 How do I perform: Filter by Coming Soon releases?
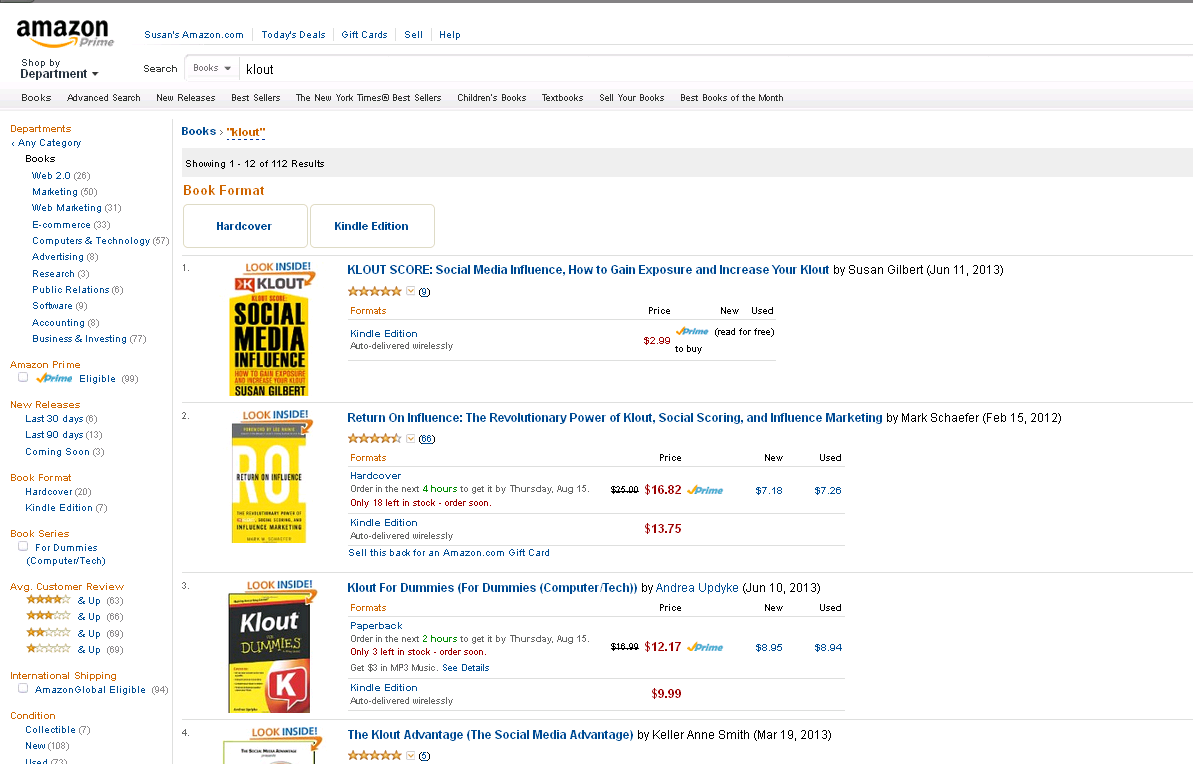point(57,452)
